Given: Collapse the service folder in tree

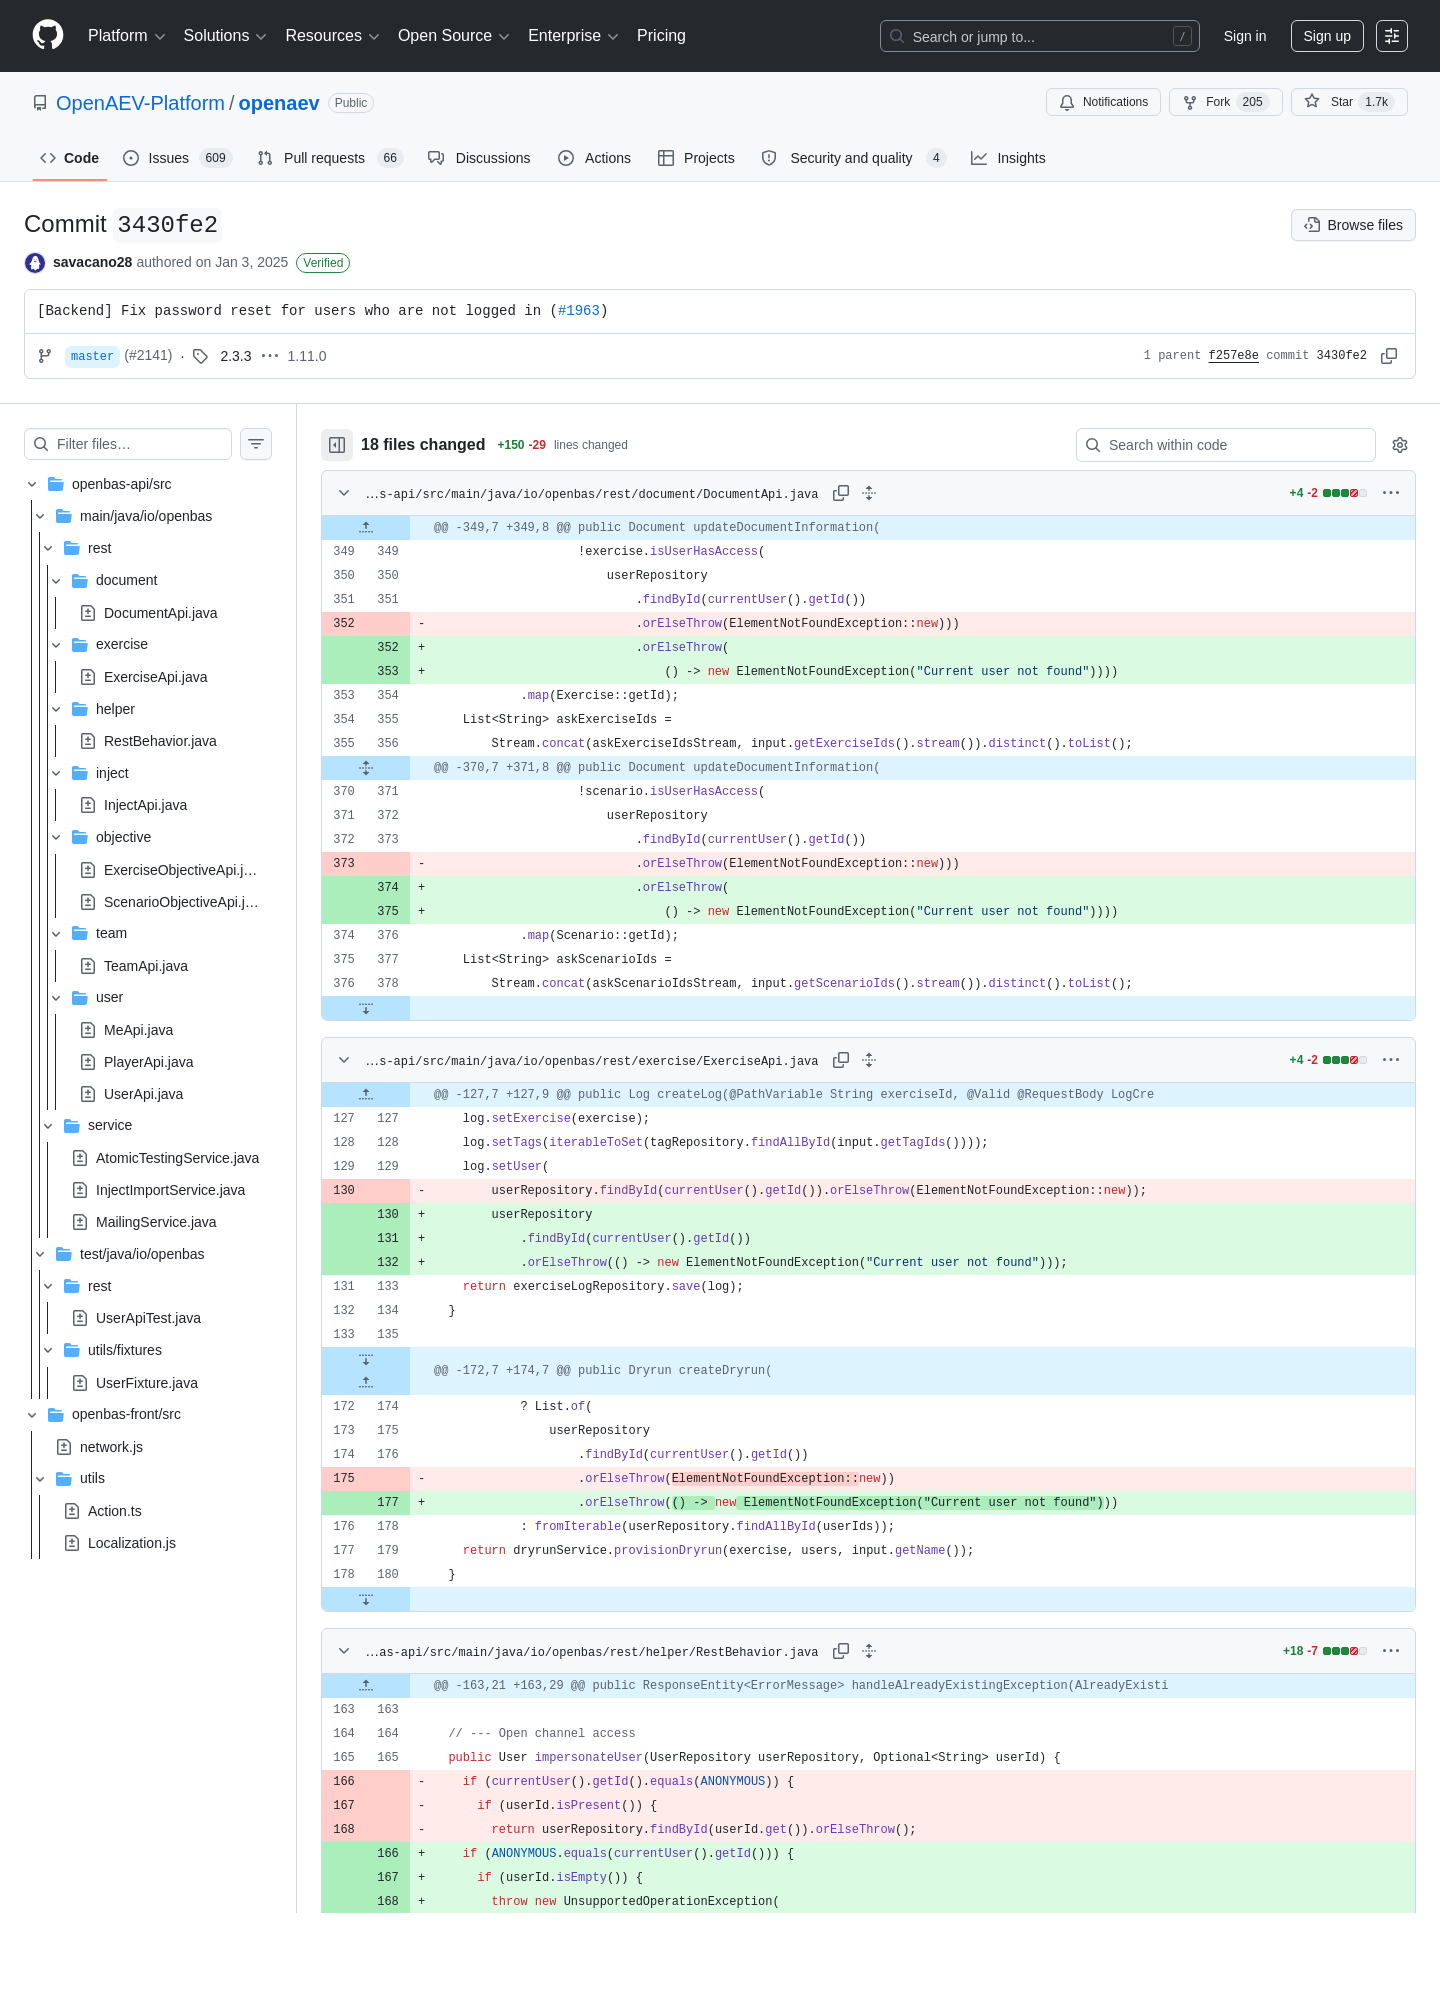Looking at the screenshot, I should (x=48, y=1125).
